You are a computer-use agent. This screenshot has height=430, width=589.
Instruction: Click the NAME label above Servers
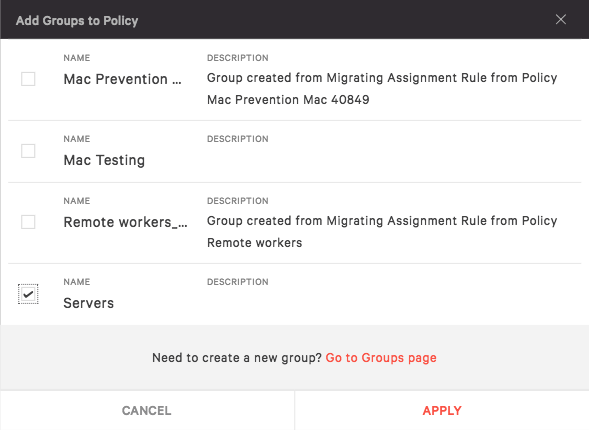pos(77,282)
